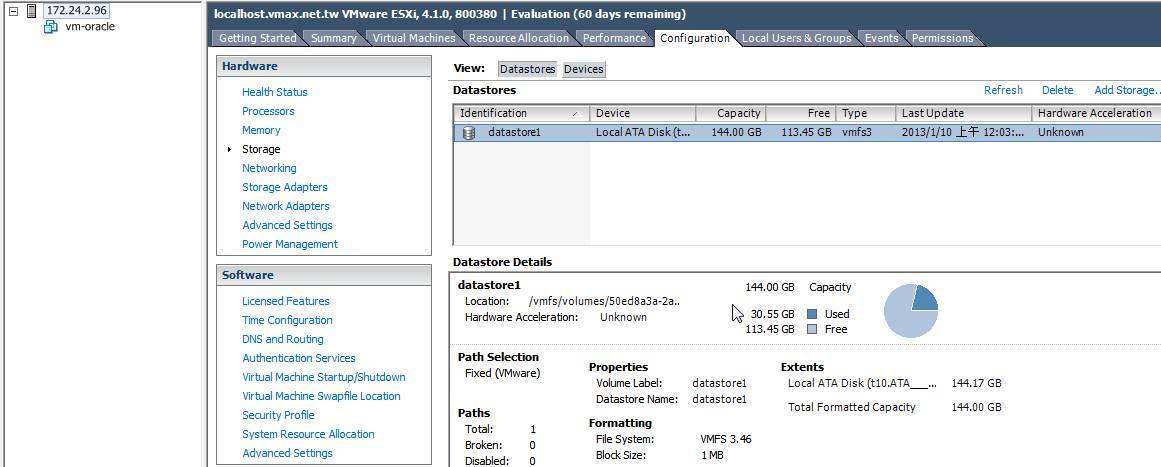Open Processors under Hardware
1161x467 pixels.
pyautogui.click(x=268, y=111)
